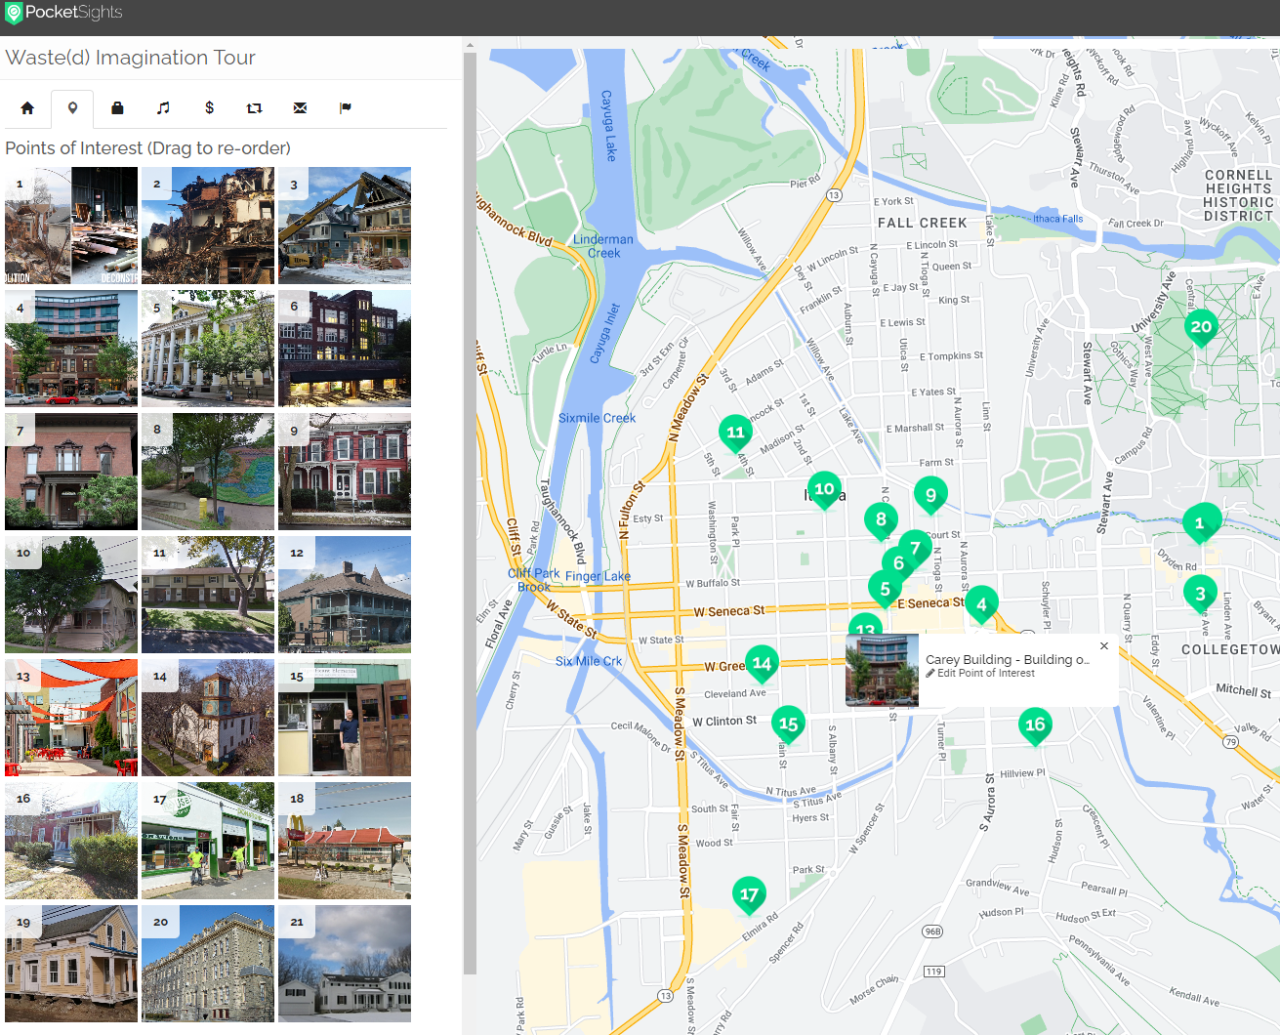Open the envelope messages tab
Image resolution: width=1280 pixels, height=1035 pixels.
point(300,108)
